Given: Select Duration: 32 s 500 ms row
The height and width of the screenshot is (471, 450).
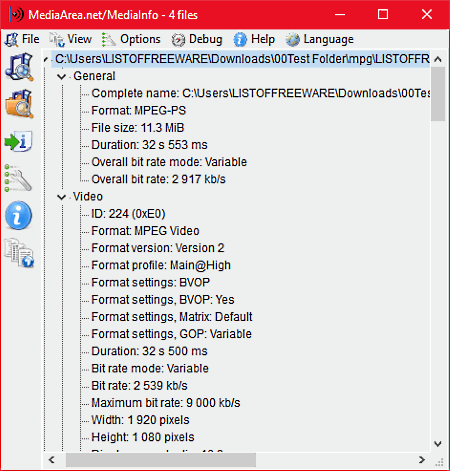Looking at the screenshot, I should [x=149, y=351].
